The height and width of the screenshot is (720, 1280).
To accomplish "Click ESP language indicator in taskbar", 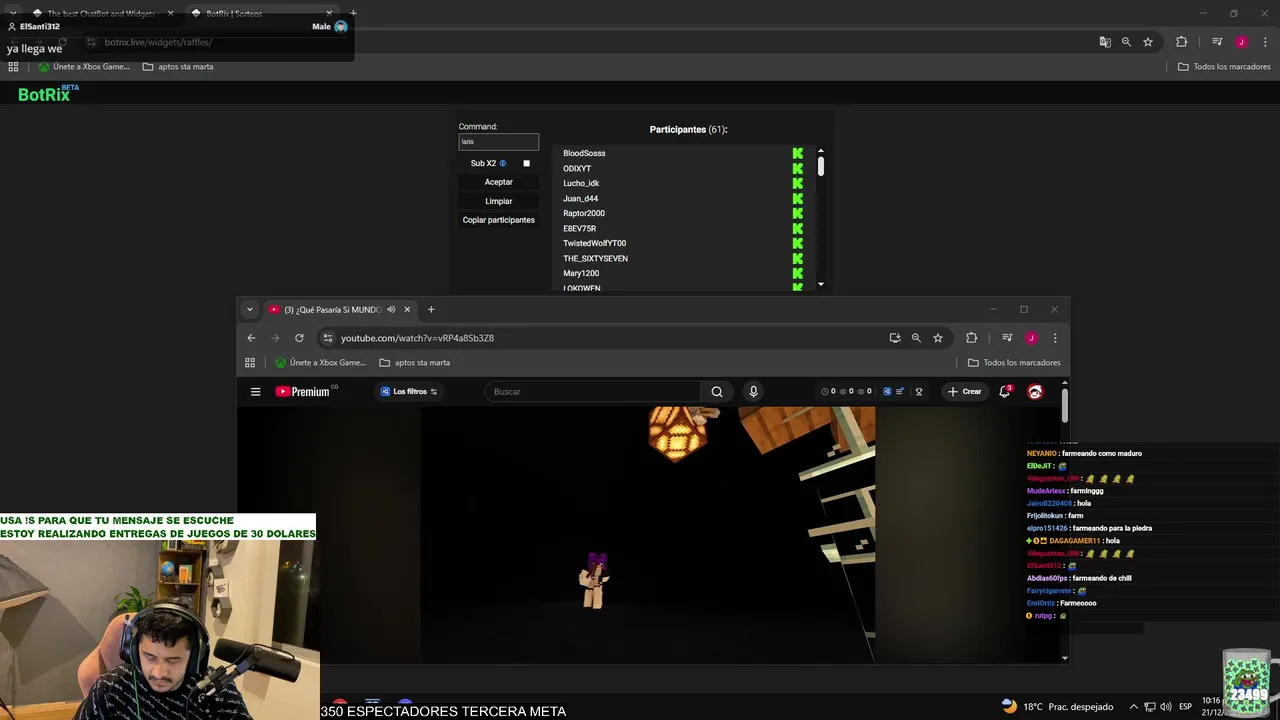I will pos(1185,707).
